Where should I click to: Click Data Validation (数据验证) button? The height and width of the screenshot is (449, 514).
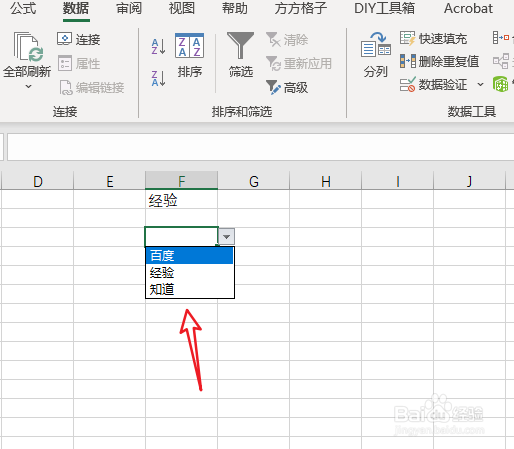(433, 84)
